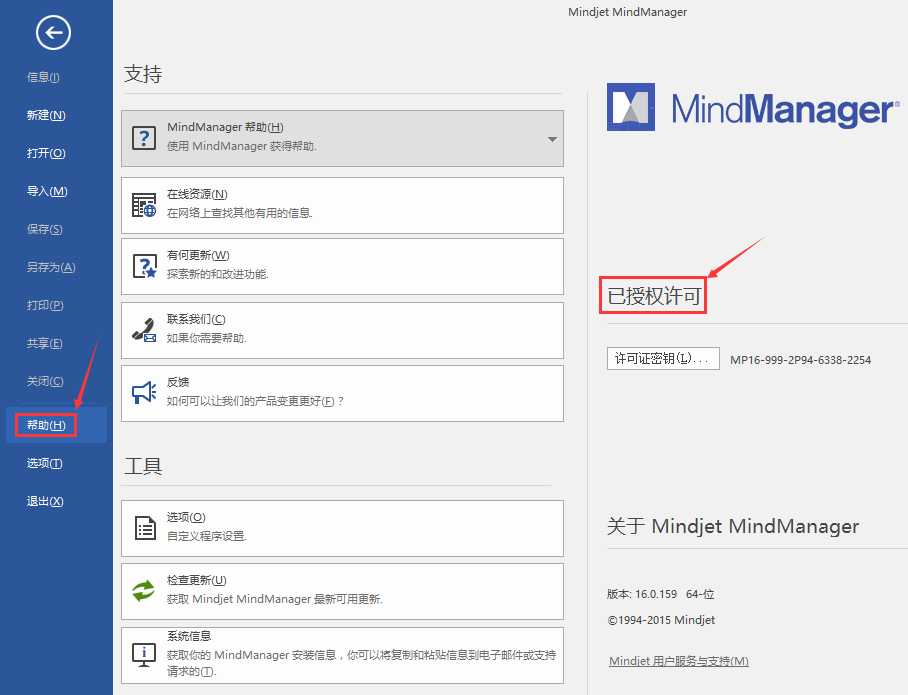
Task: Choose 退出(X) in the sidebar
Action: 45,502
